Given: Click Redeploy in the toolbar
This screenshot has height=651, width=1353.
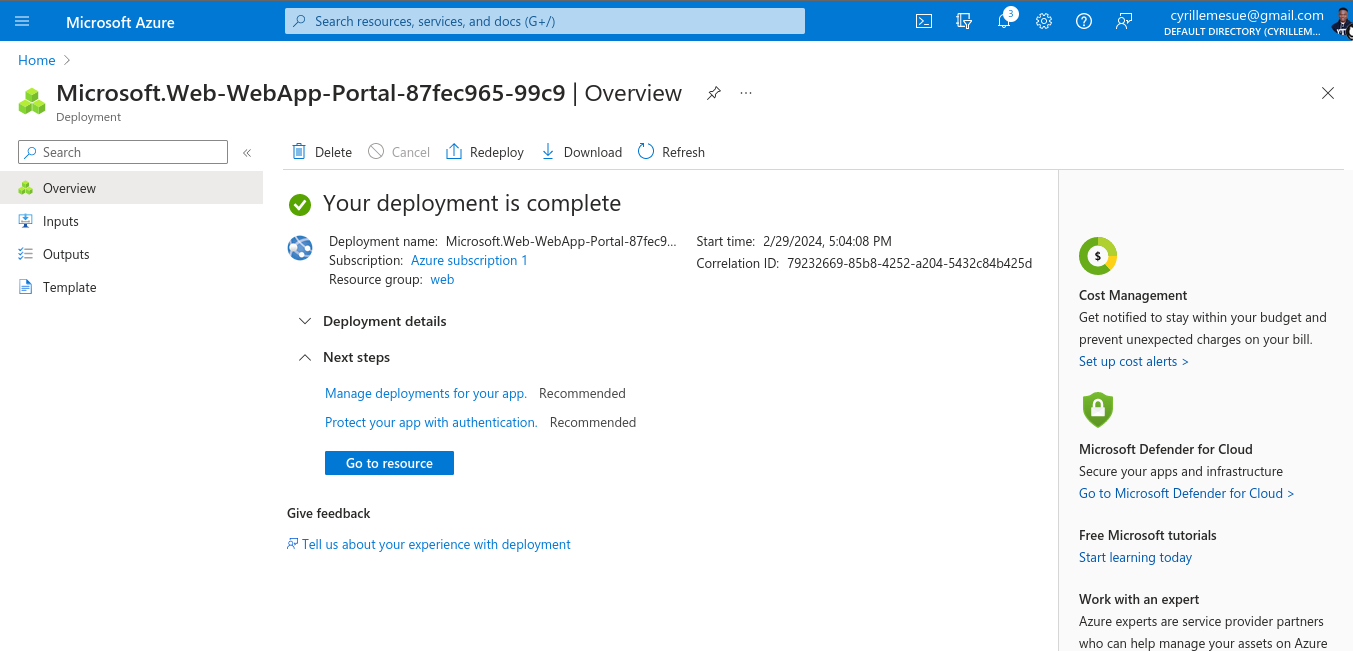Looking at the screenshot, I should [485, 152].
